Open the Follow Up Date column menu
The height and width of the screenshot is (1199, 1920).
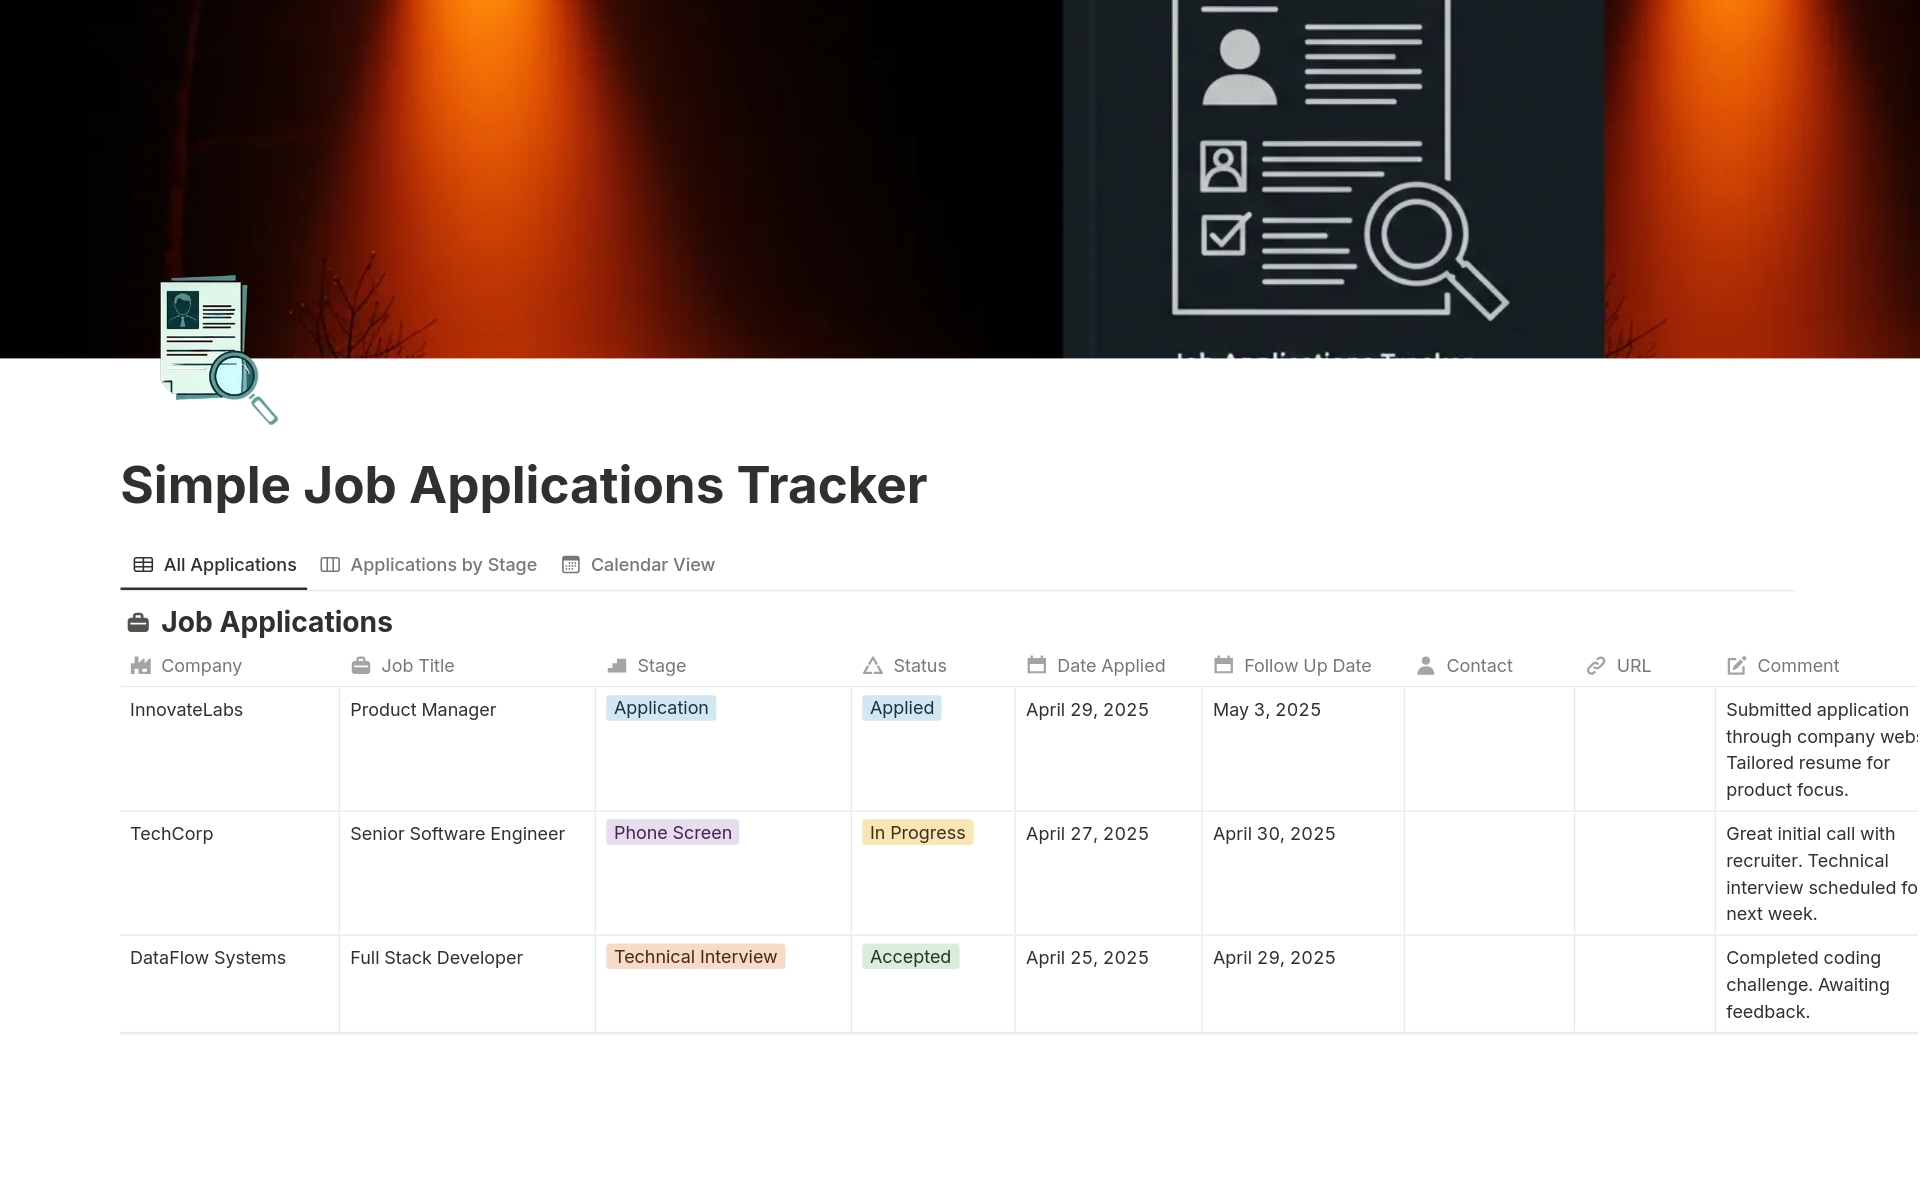1303,666
